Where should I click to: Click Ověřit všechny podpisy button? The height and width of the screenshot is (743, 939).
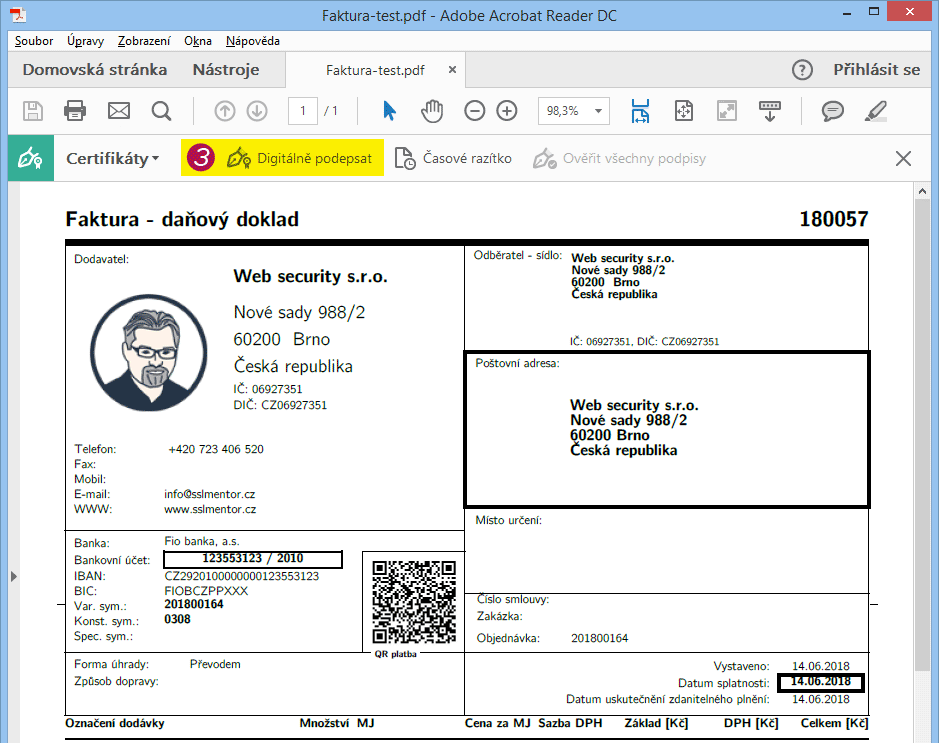[619, 159]
